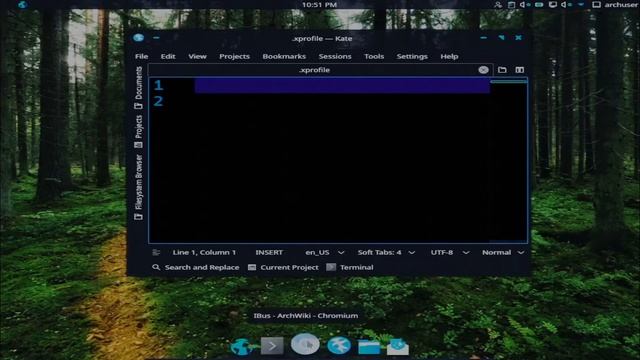Viewport: 640px width, 360px height.
Task: Click the Kate app icon in the title bar
Action: pyautogui.click(x=138, y=38)
